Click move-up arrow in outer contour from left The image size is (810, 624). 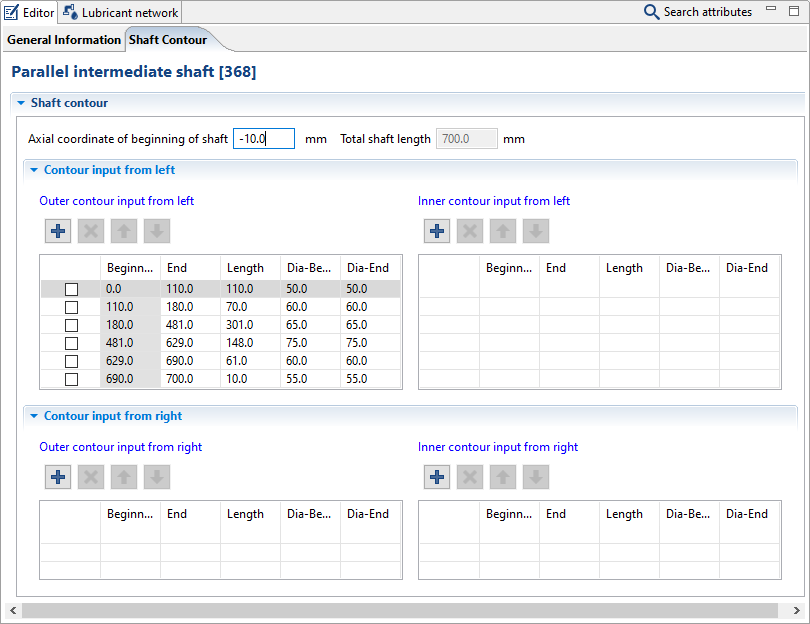[124, 231]
